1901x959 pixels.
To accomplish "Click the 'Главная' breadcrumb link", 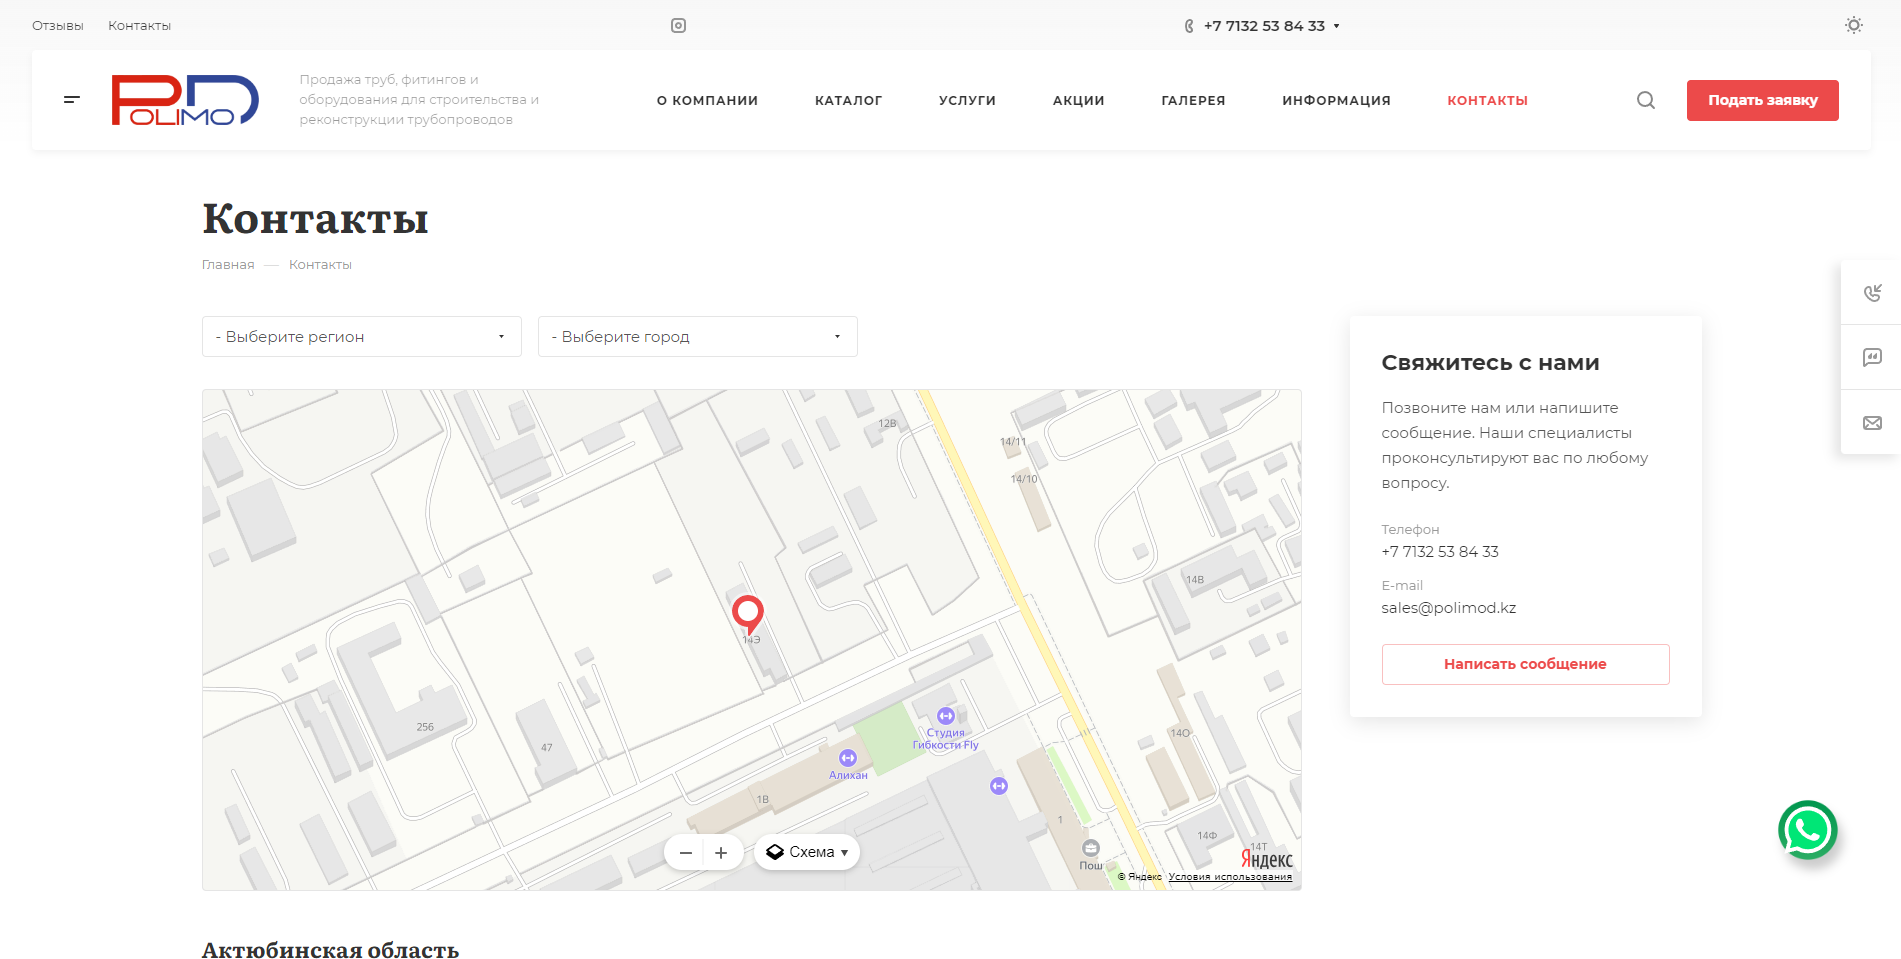I will pyautogui.click(x=228, y=265).
